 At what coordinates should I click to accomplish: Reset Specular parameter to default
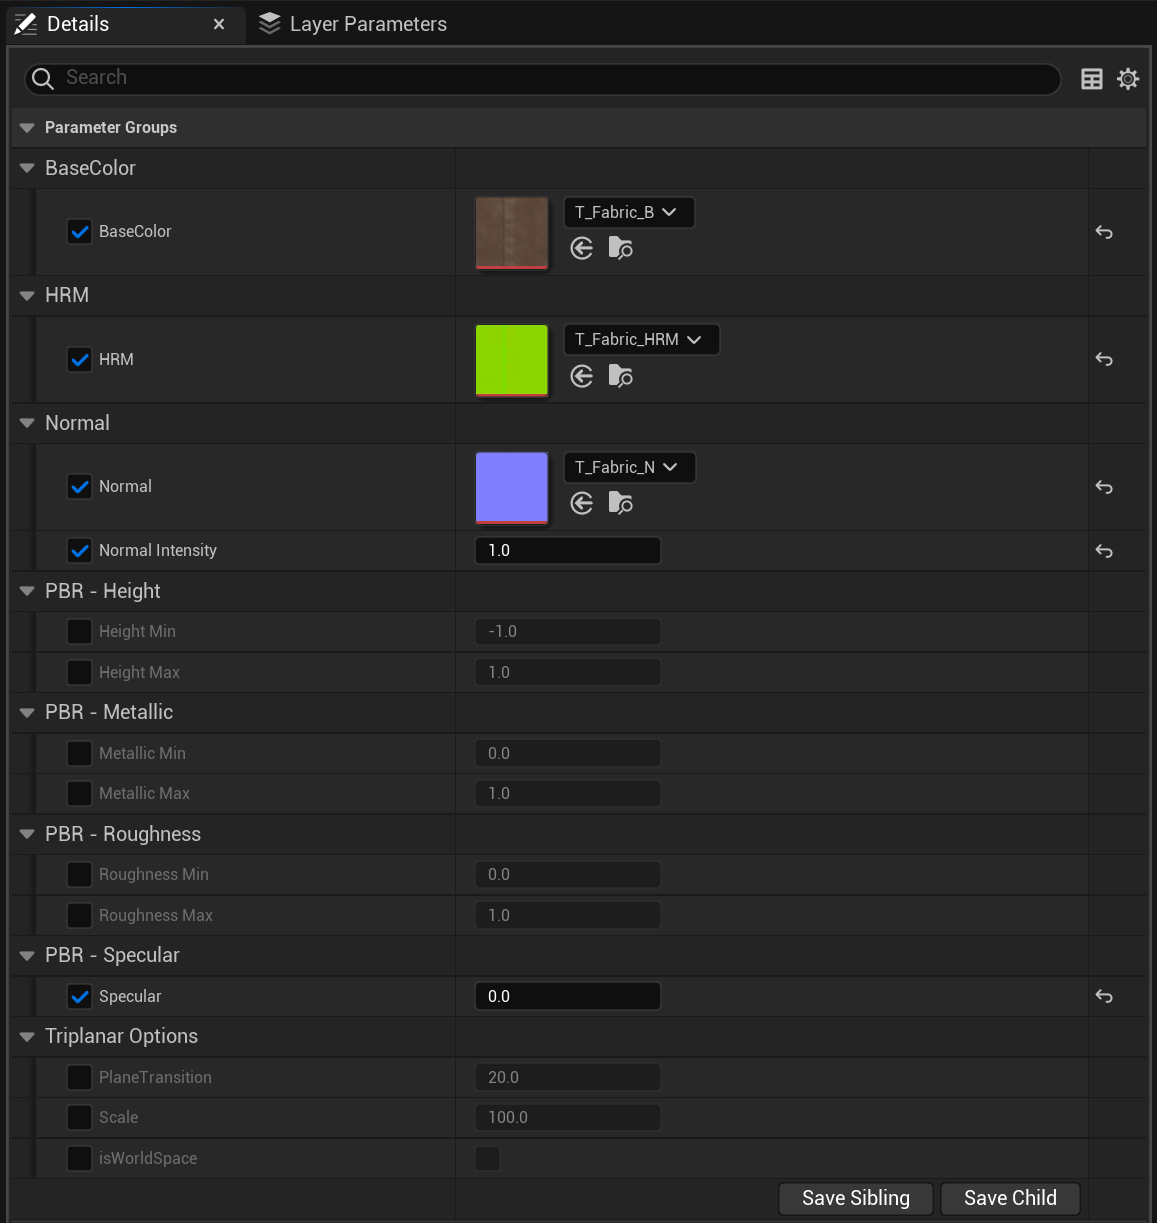1103,996
